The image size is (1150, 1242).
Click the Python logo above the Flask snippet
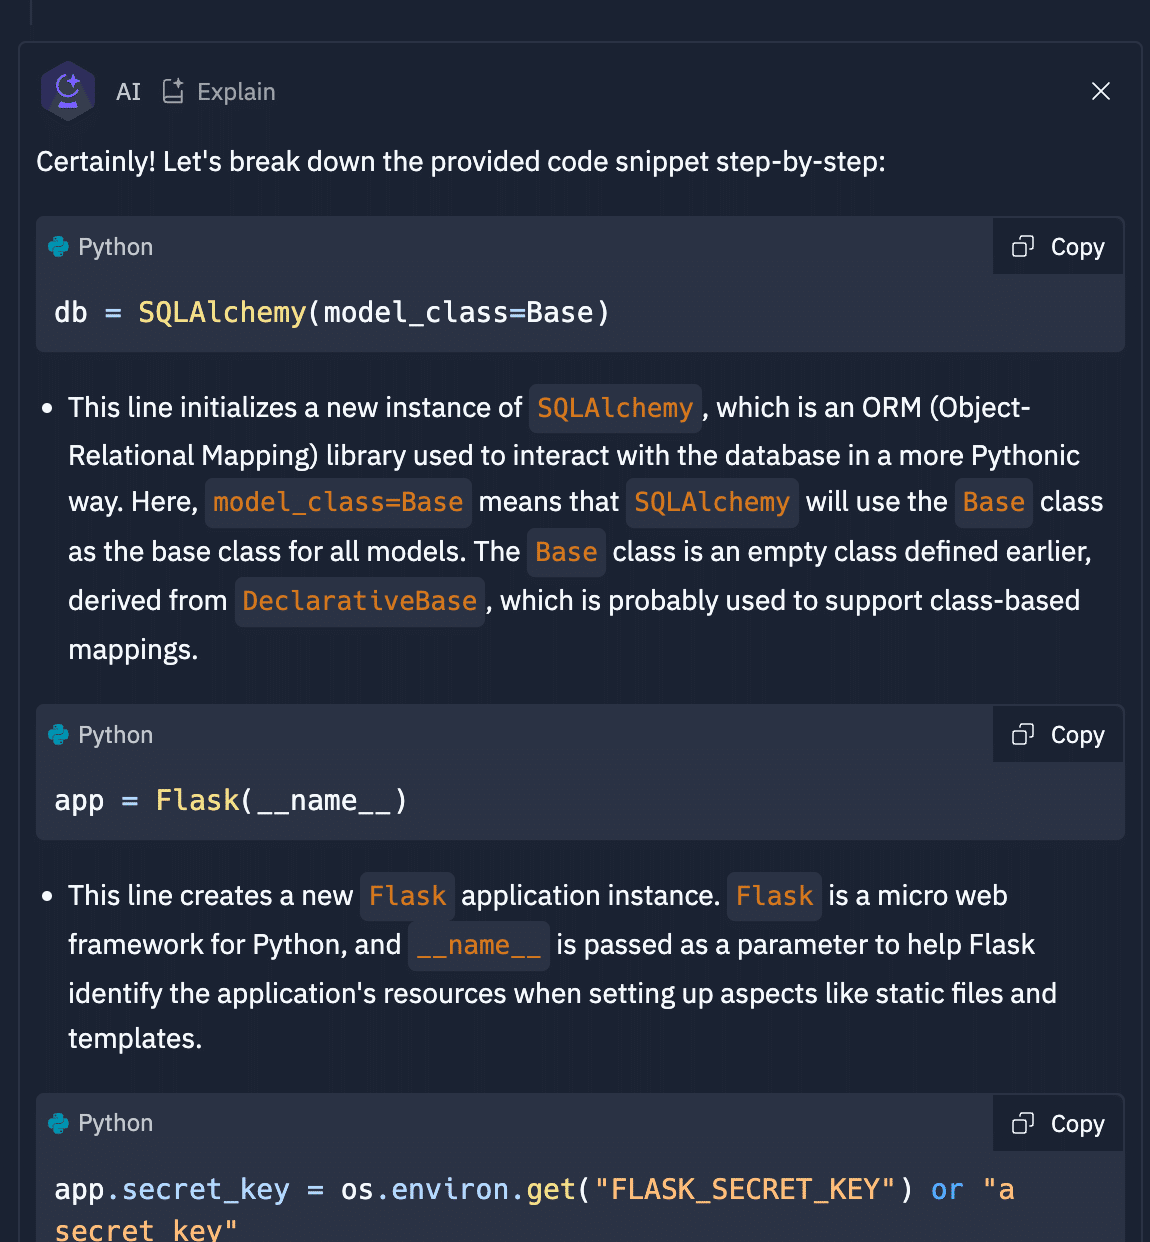click(59, 735)
